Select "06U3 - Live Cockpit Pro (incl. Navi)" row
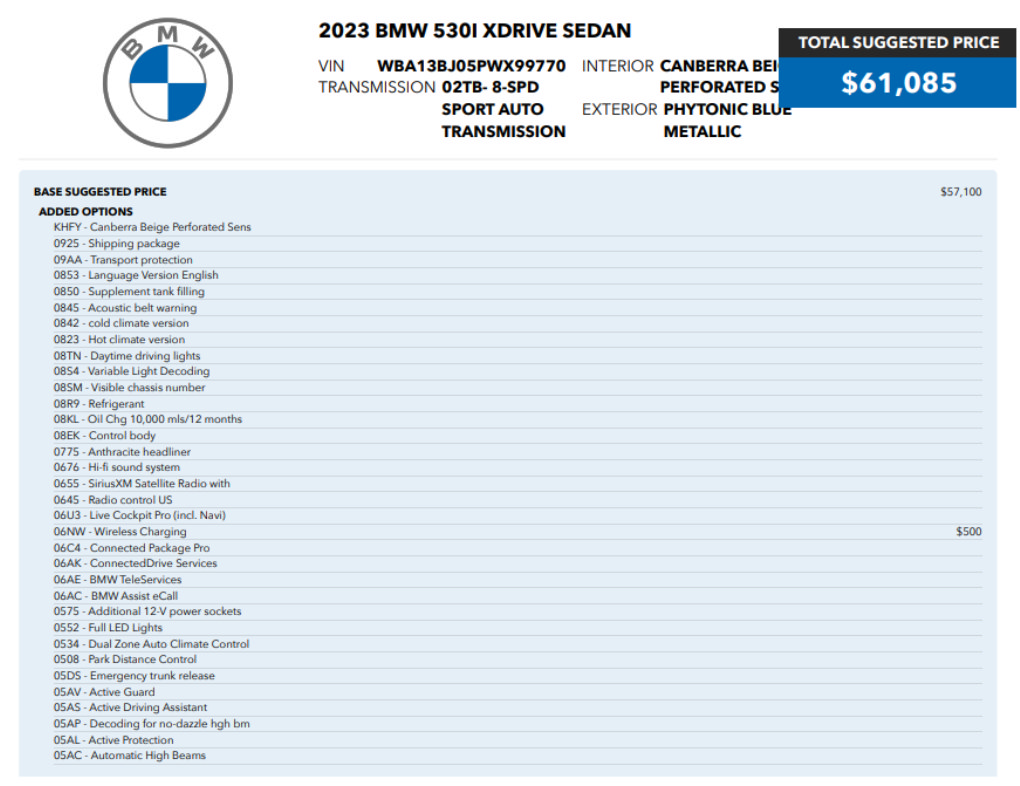 (518, 515)
